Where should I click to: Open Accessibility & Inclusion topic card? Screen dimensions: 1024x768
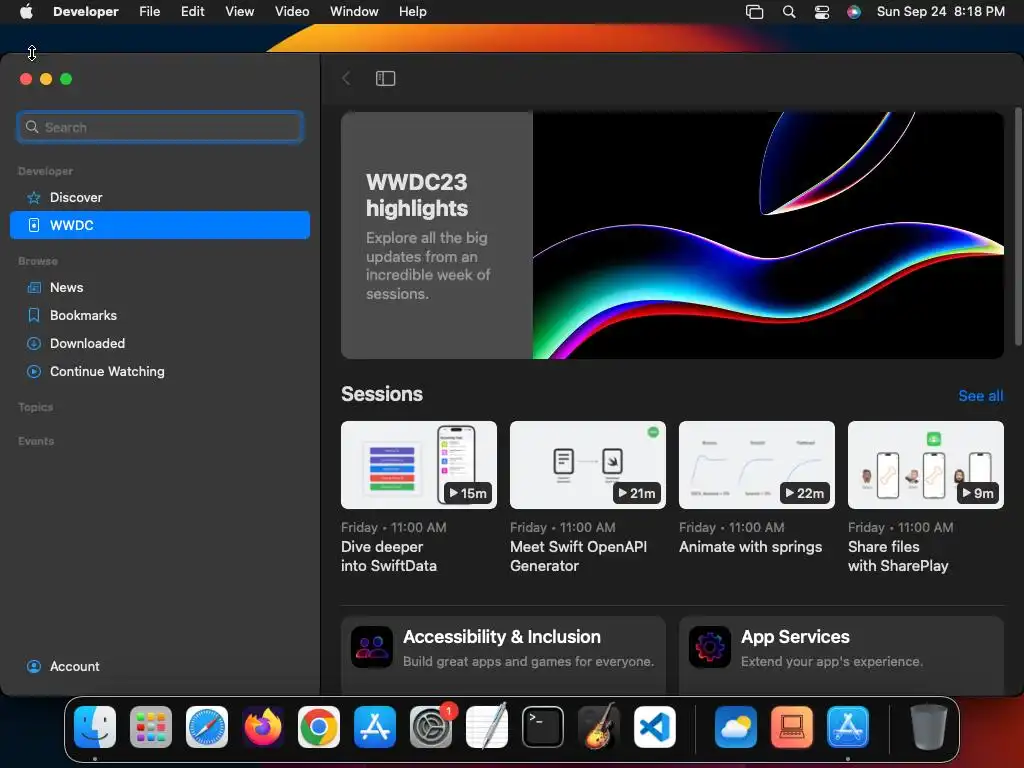click(504, 655)
